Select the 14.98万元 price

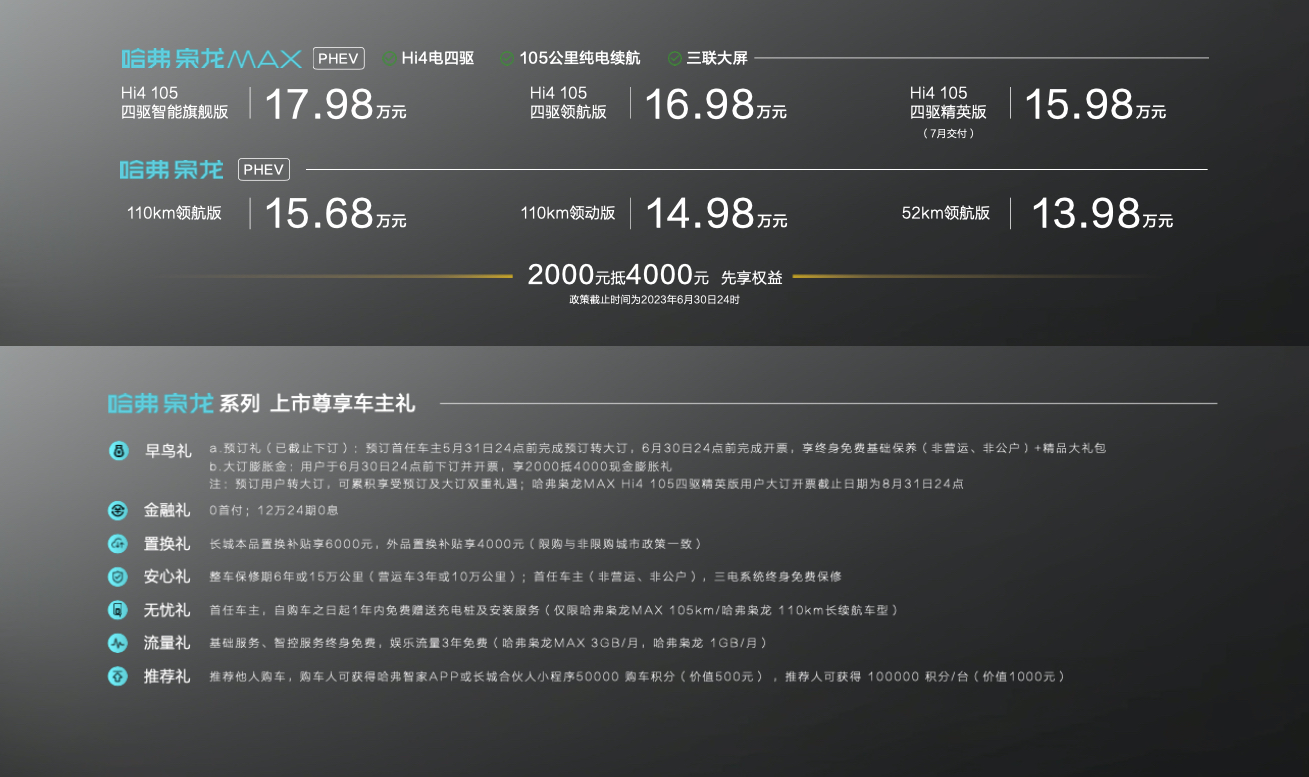pos(715,213)
